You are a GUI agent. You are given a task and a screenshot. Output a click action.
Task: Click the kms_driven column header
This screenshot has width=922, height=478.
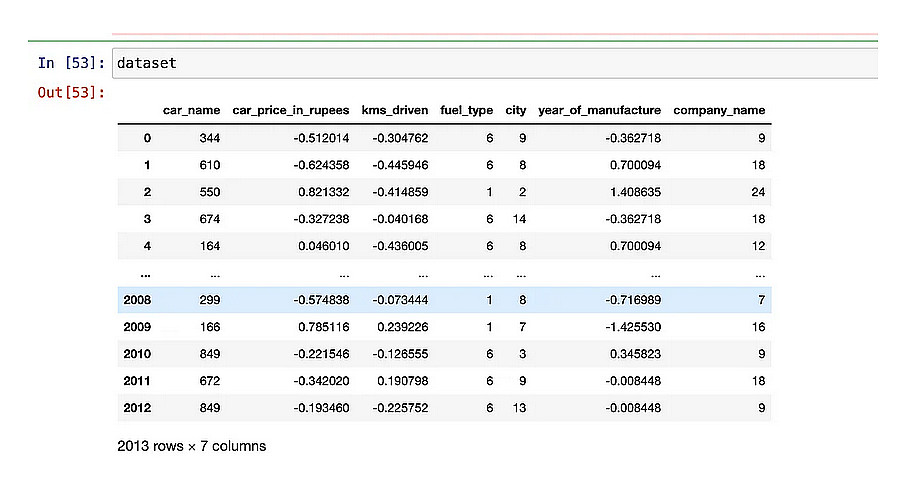click(x=395, y=110)
